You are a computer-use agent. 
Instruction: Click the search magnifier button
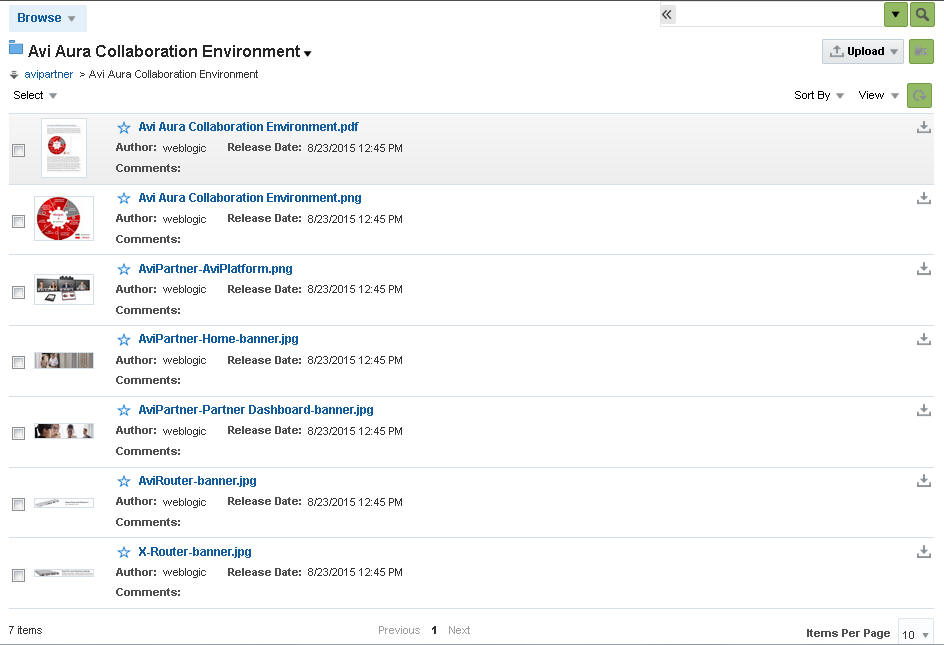click(x=922, y=14)
